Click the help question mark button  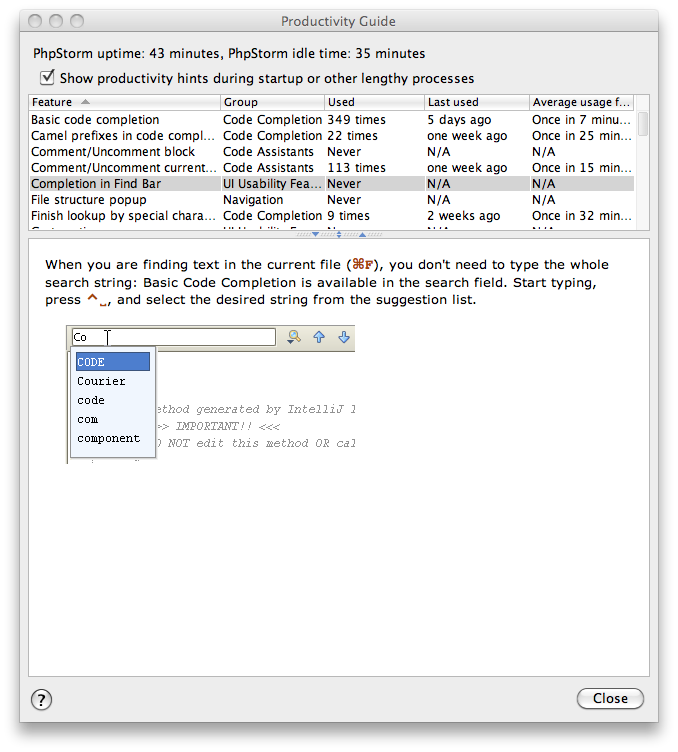[x=41, y=699]
